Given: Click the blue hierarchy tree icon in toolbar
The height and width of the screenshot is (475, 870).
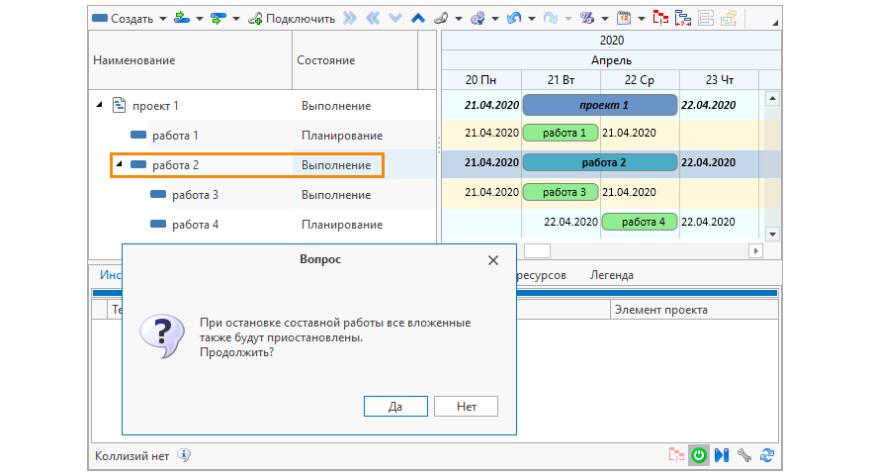Looking at the screenshot, I should pyautogui.click(x=683, y=18).
